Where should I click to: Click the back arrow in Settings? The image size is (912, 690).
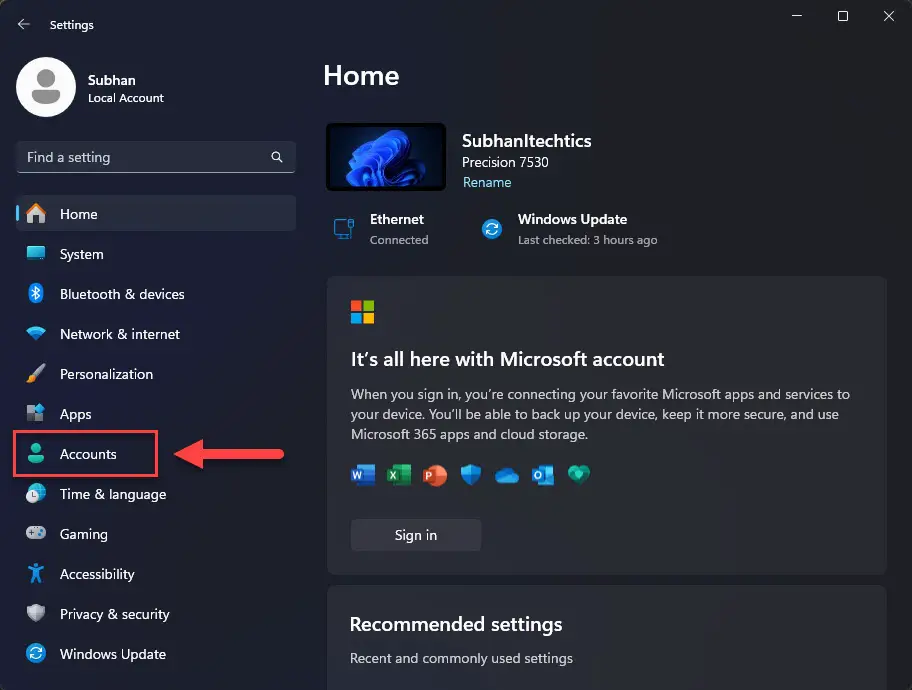24,24
